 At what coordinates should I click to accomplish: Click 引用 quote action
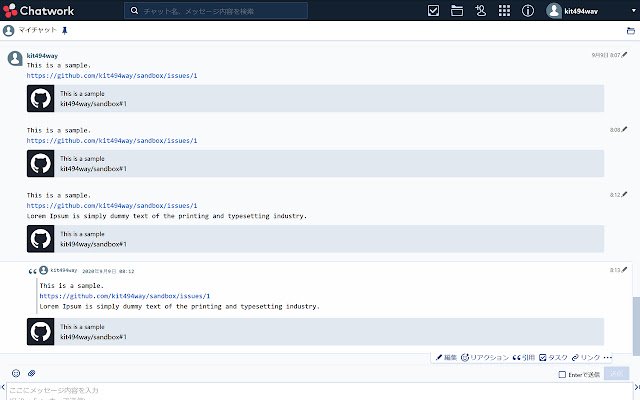tap(524, 358)
